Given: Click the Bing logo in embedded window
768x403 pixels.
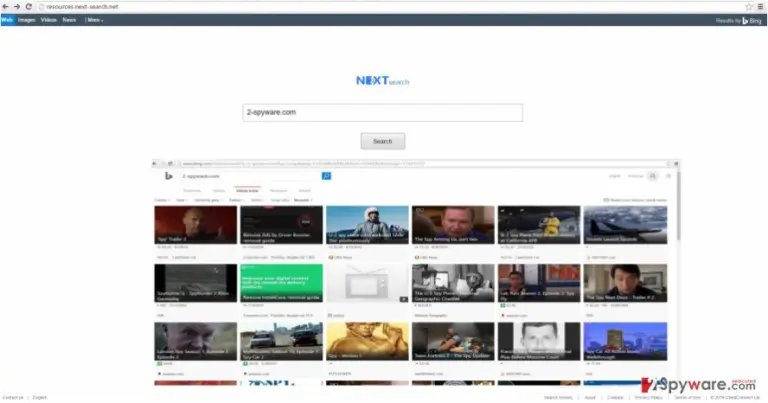Looking at the screenshot, I should (168, 176).
